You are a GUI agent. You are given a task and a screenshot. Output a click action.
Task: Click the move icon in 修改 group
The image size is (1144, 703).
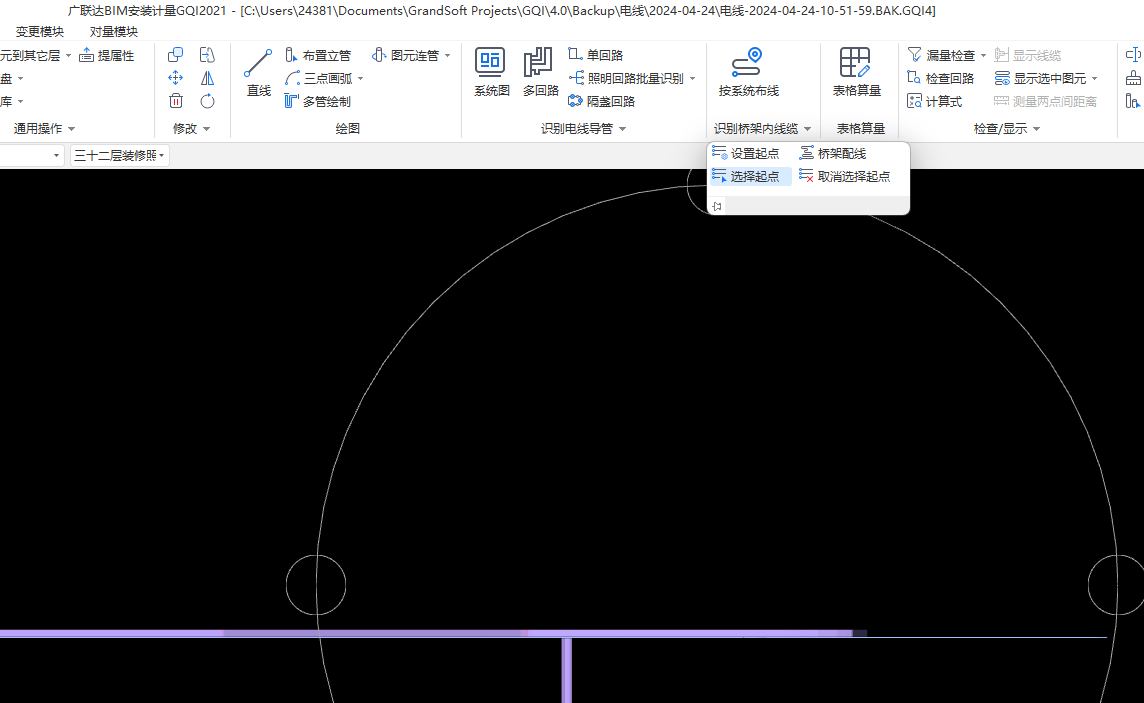[175, 78]
